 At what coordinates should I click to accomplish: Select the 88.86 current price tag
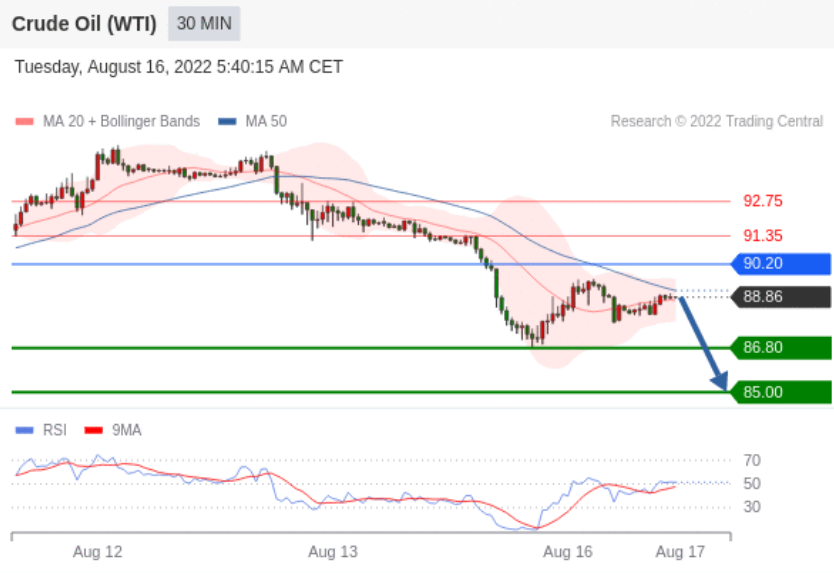781,296
